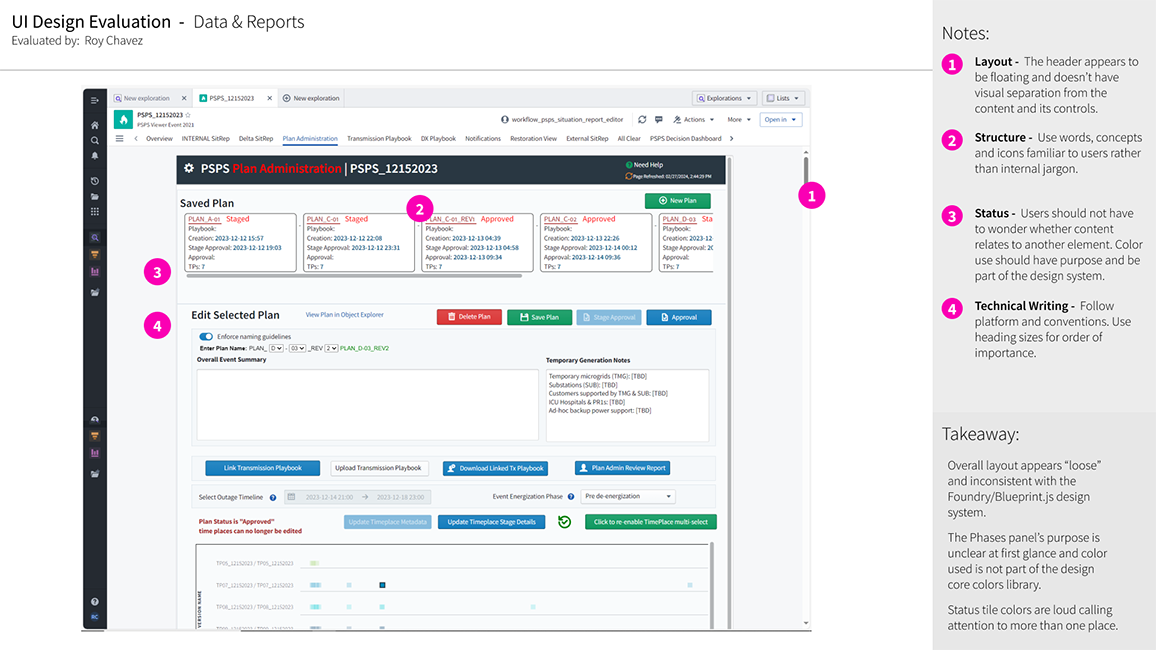The height and width of the screenshot is (650, 1156).
Task: Switch to the Transmission Playbook tab
Action: point(380,137)
